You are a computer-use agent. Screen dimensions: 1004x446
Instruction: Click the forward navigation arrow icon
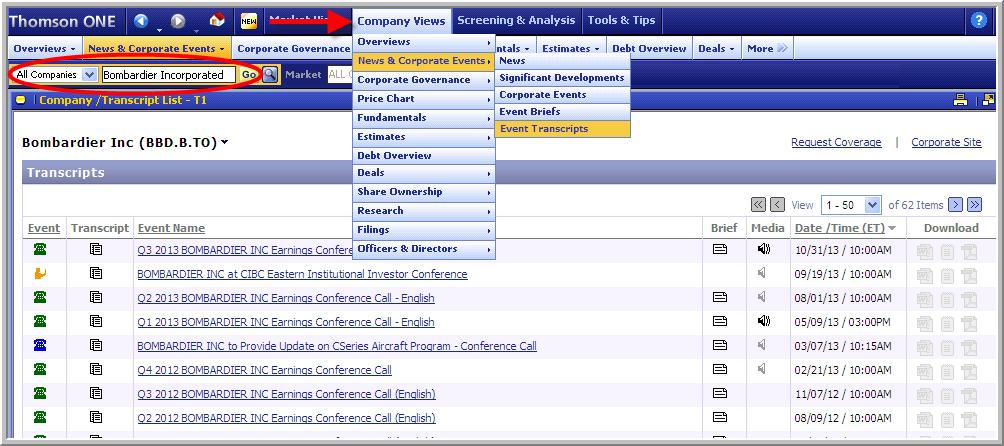pos(178,21)
